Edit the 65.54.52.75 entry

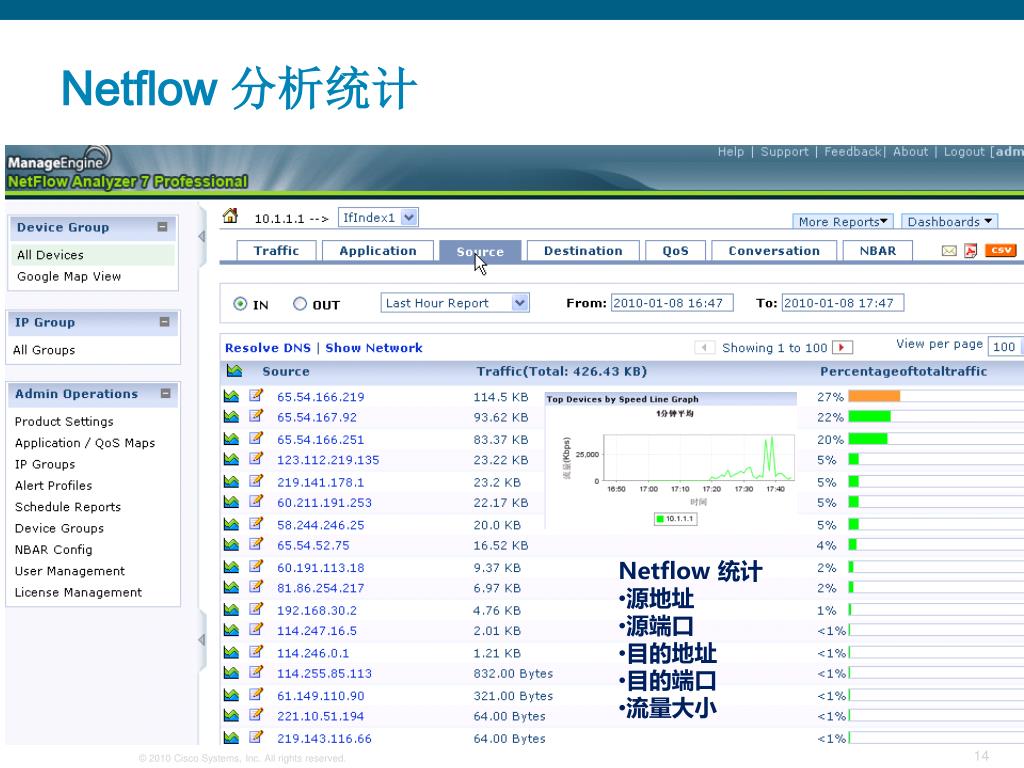[256, 543]
